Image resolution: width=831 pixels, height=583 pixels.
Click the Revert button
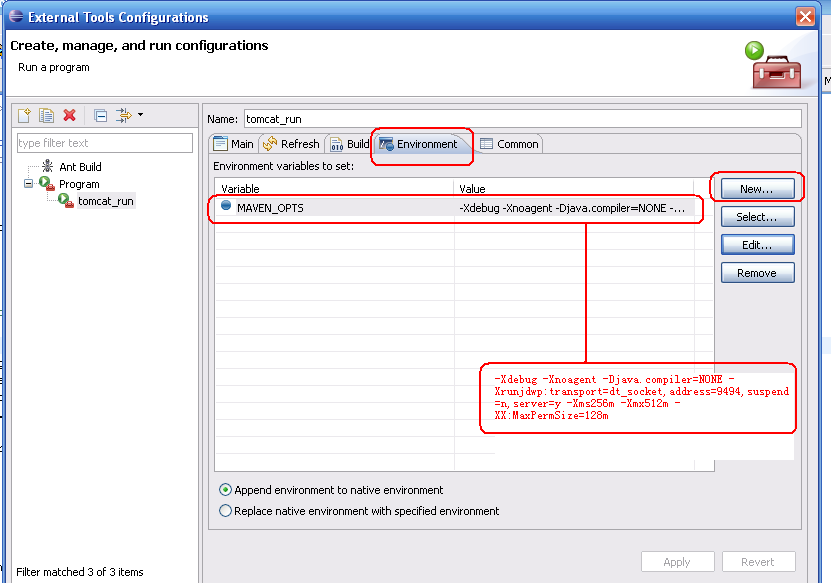point(758,562)
